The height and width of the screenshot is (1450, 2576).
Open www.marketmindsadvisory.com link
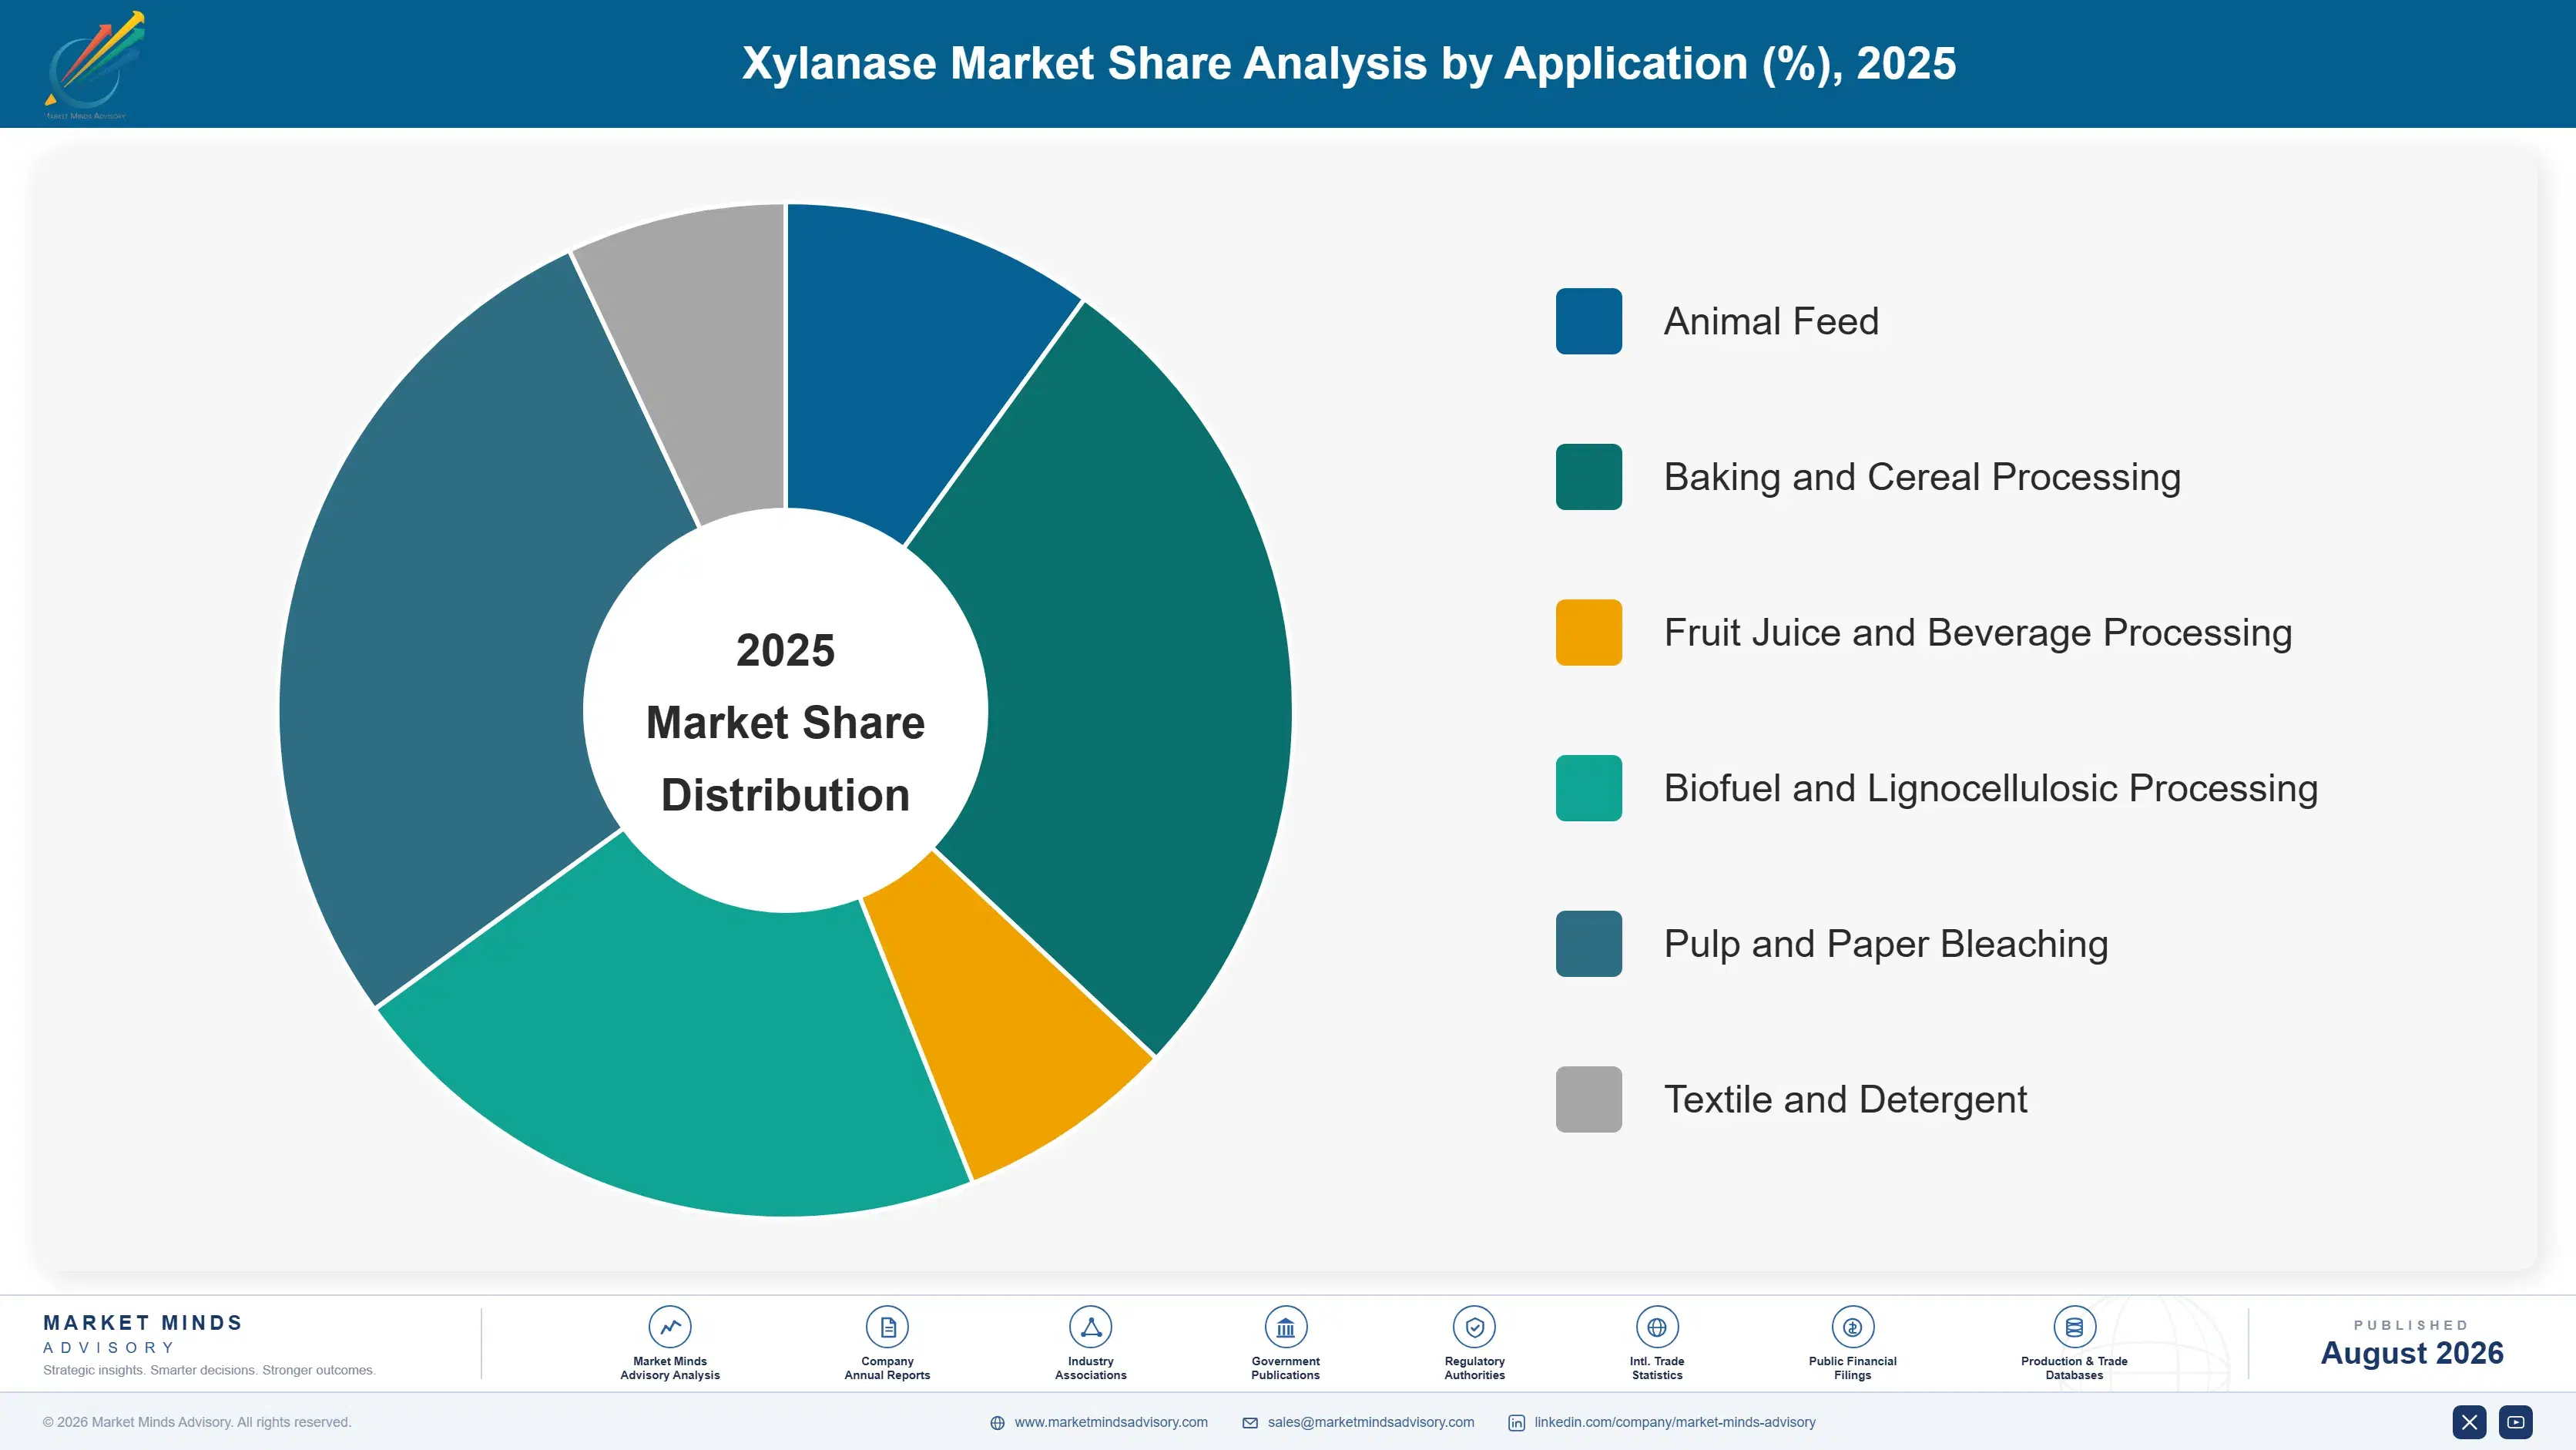click(x=1111, y=1422)
